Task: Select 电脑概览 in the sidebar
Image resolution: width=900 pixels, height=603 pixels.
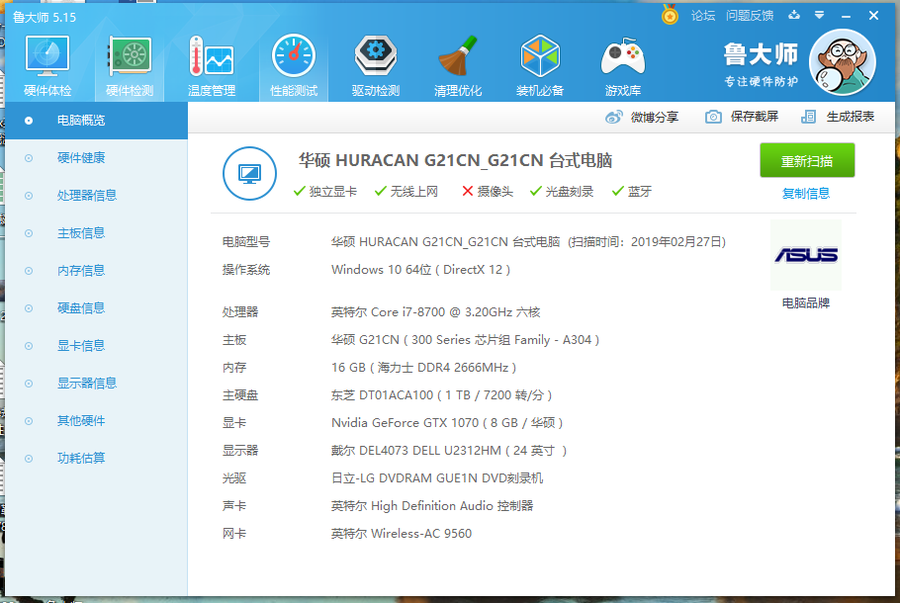Action: coord(96,120)
